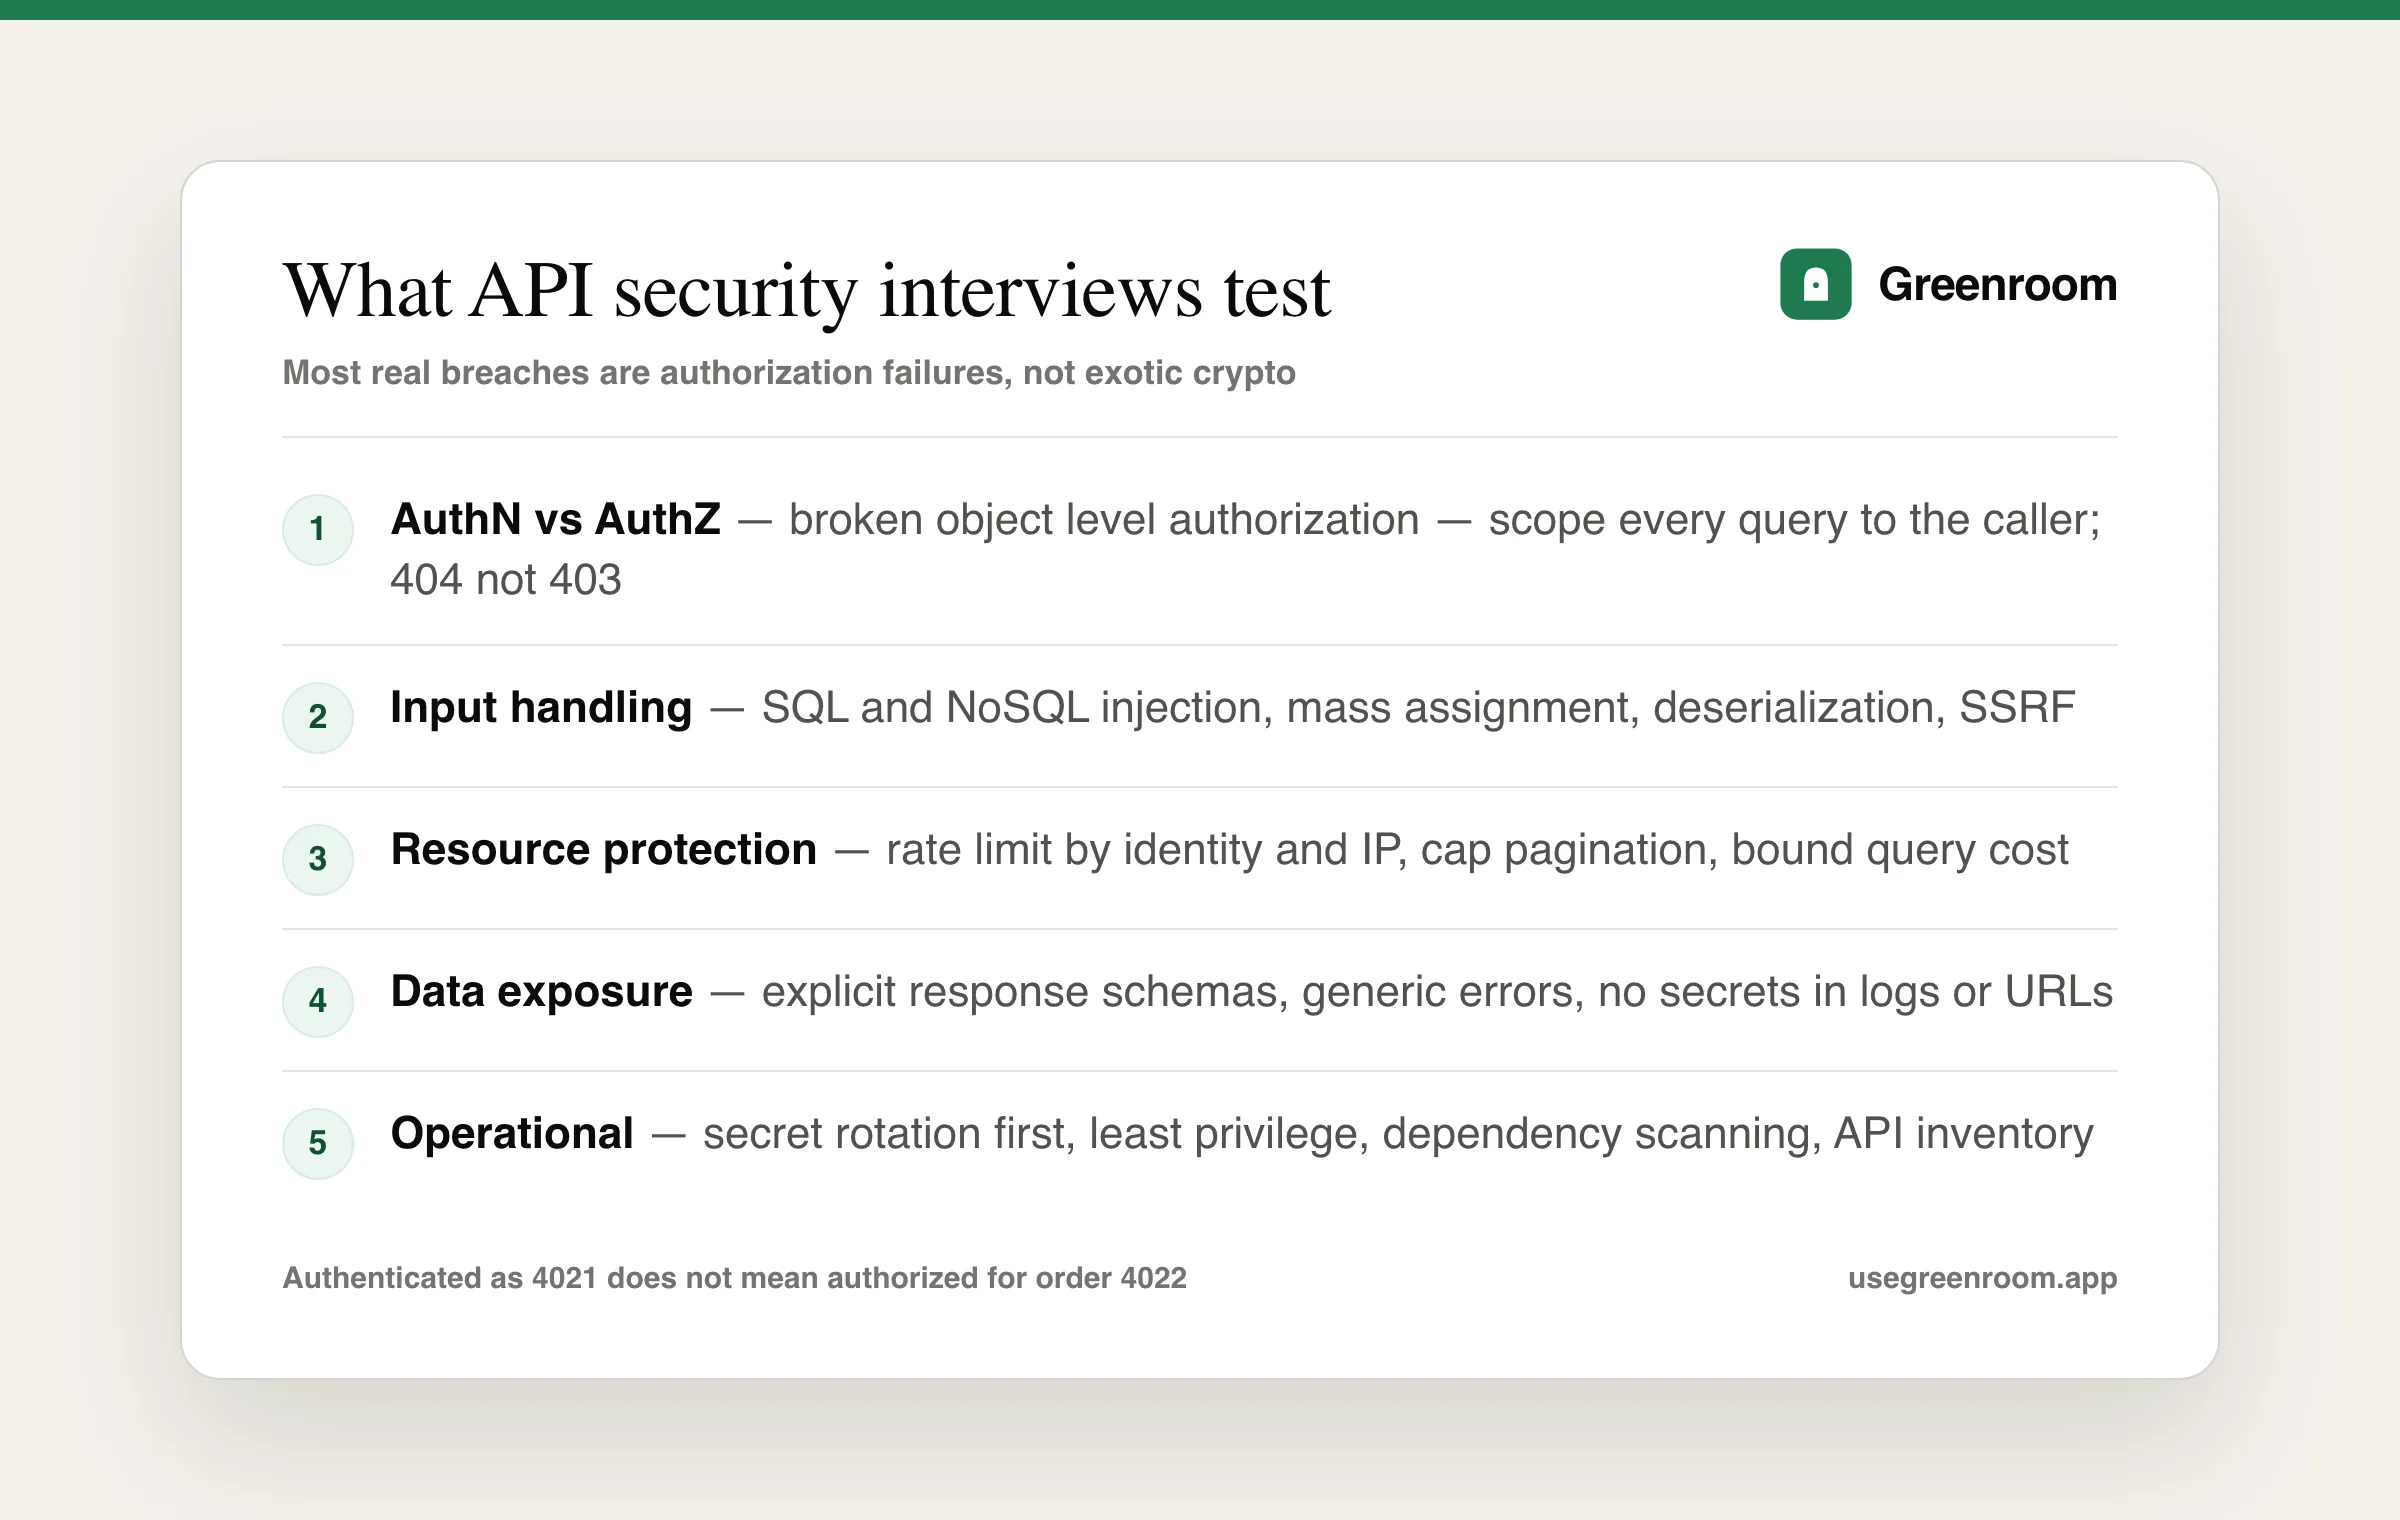Click the heading 'What API security interviews test'
This screenshot has height=1520, width=2400.
(807, 291)
